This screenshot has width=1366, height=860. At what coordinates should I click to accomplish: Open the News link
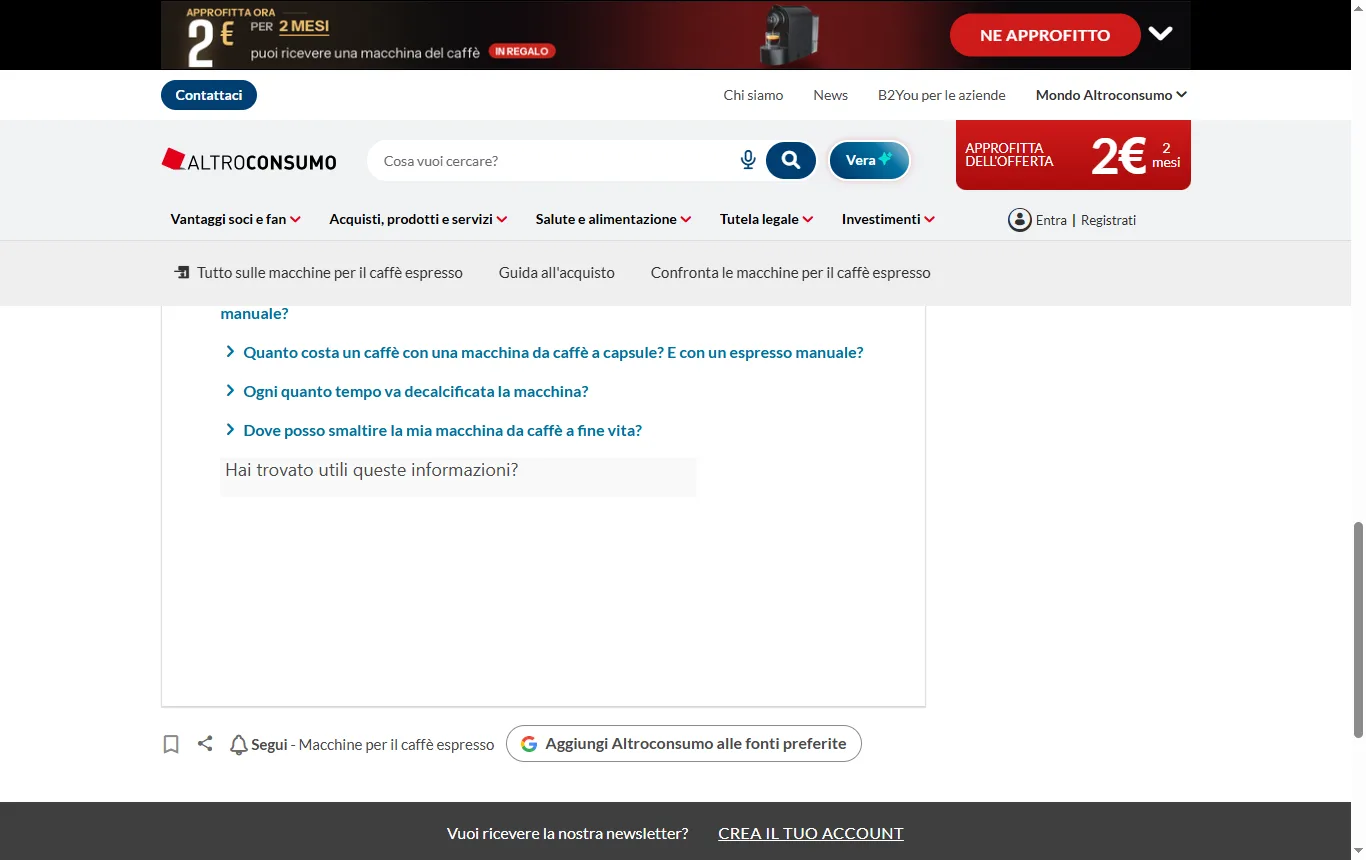pyautogui.click(x=830, y=95)
